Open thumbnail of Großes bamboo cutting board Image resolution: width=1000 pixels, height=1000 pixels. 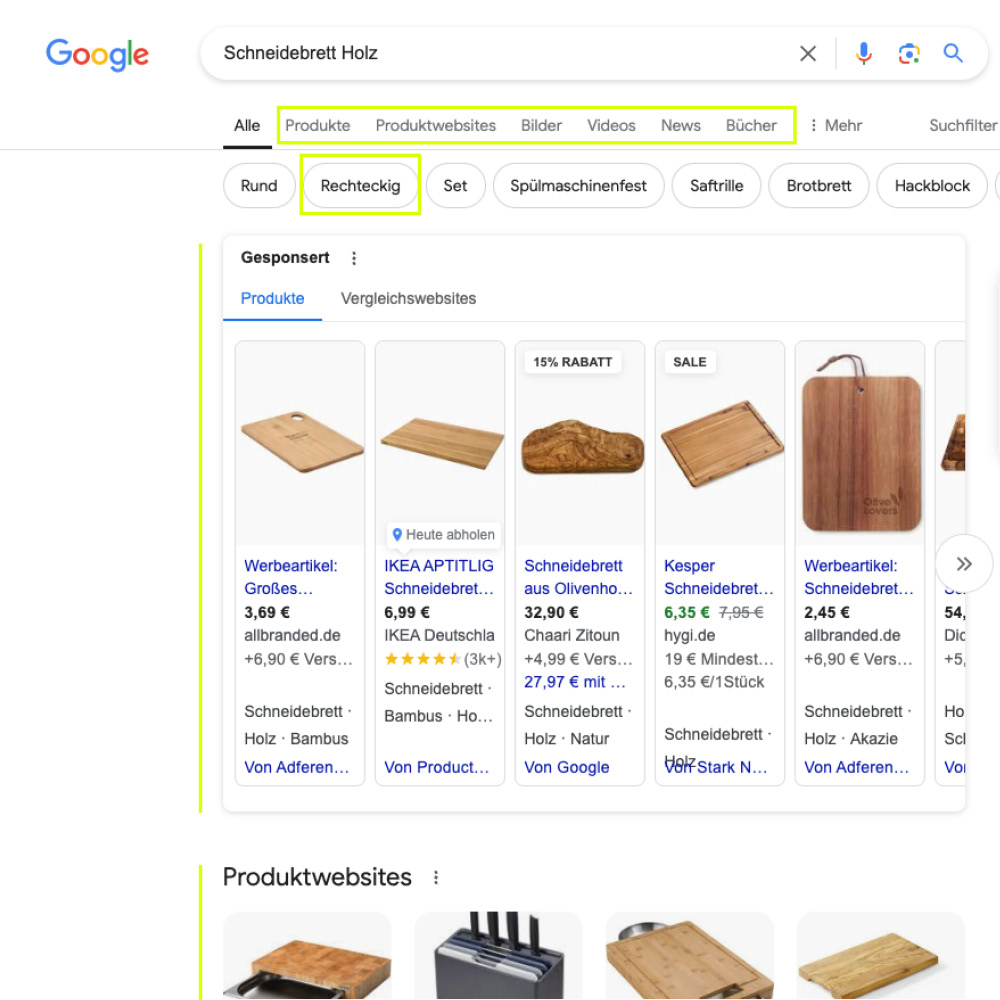tap(300, 443)
